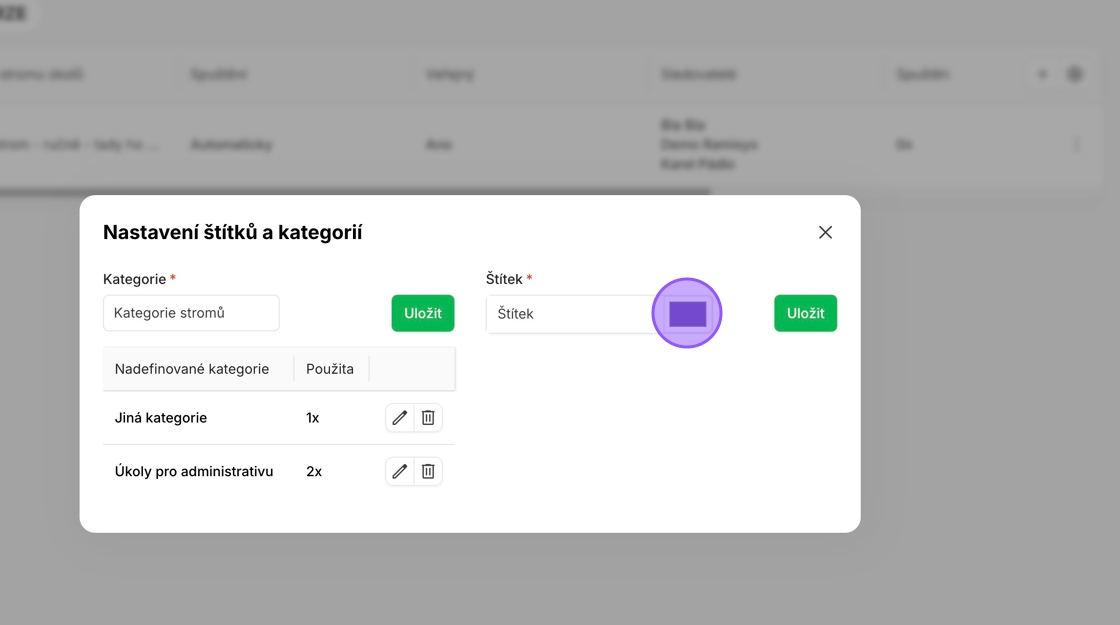Save the category with Uložit button
The height and width of the screenshot is (625, 1120).
click(423, 313)
